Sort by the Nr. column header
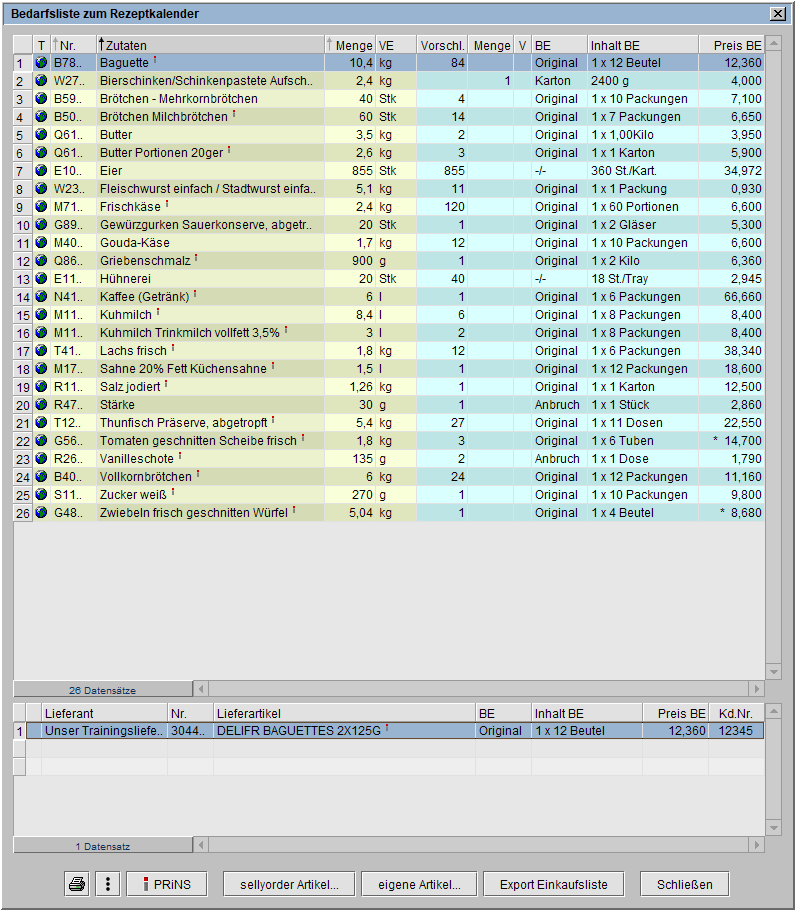 pyautogui.click(x=72, y=45)
